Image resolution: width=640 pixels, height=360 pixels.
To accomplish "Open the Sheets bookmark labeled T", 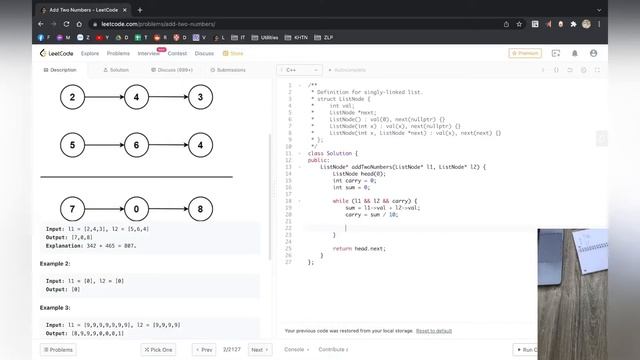I will point(141,37).
